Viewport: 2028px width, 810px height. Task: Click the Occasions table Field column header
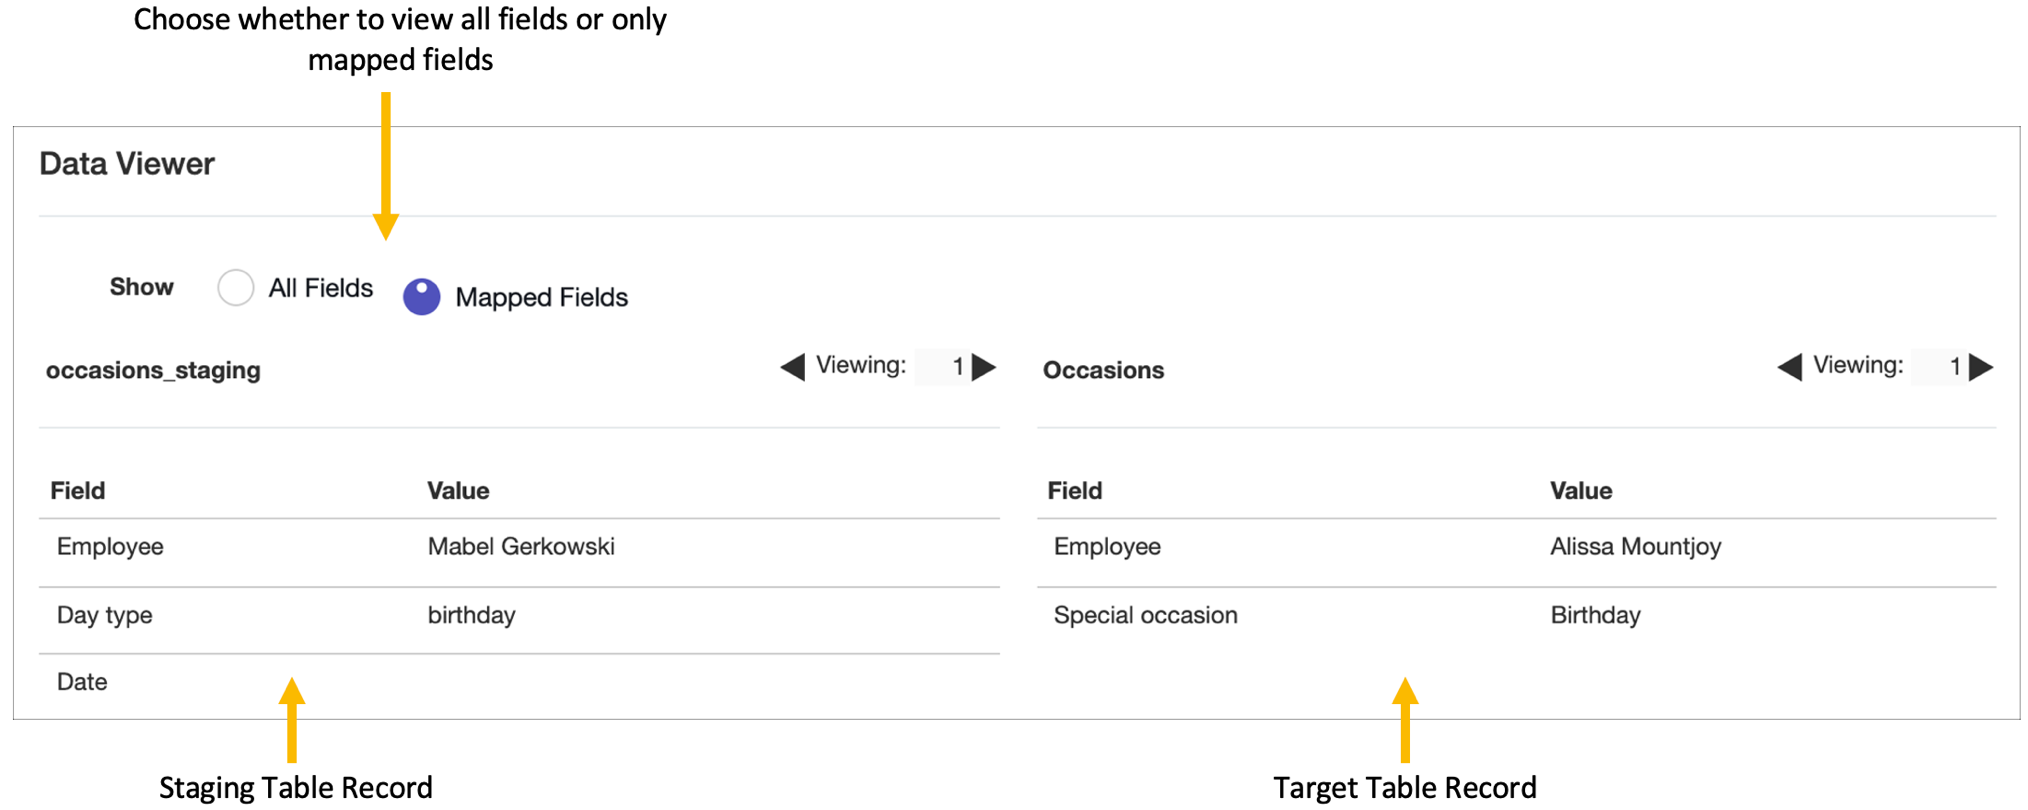coord(1074,491)
